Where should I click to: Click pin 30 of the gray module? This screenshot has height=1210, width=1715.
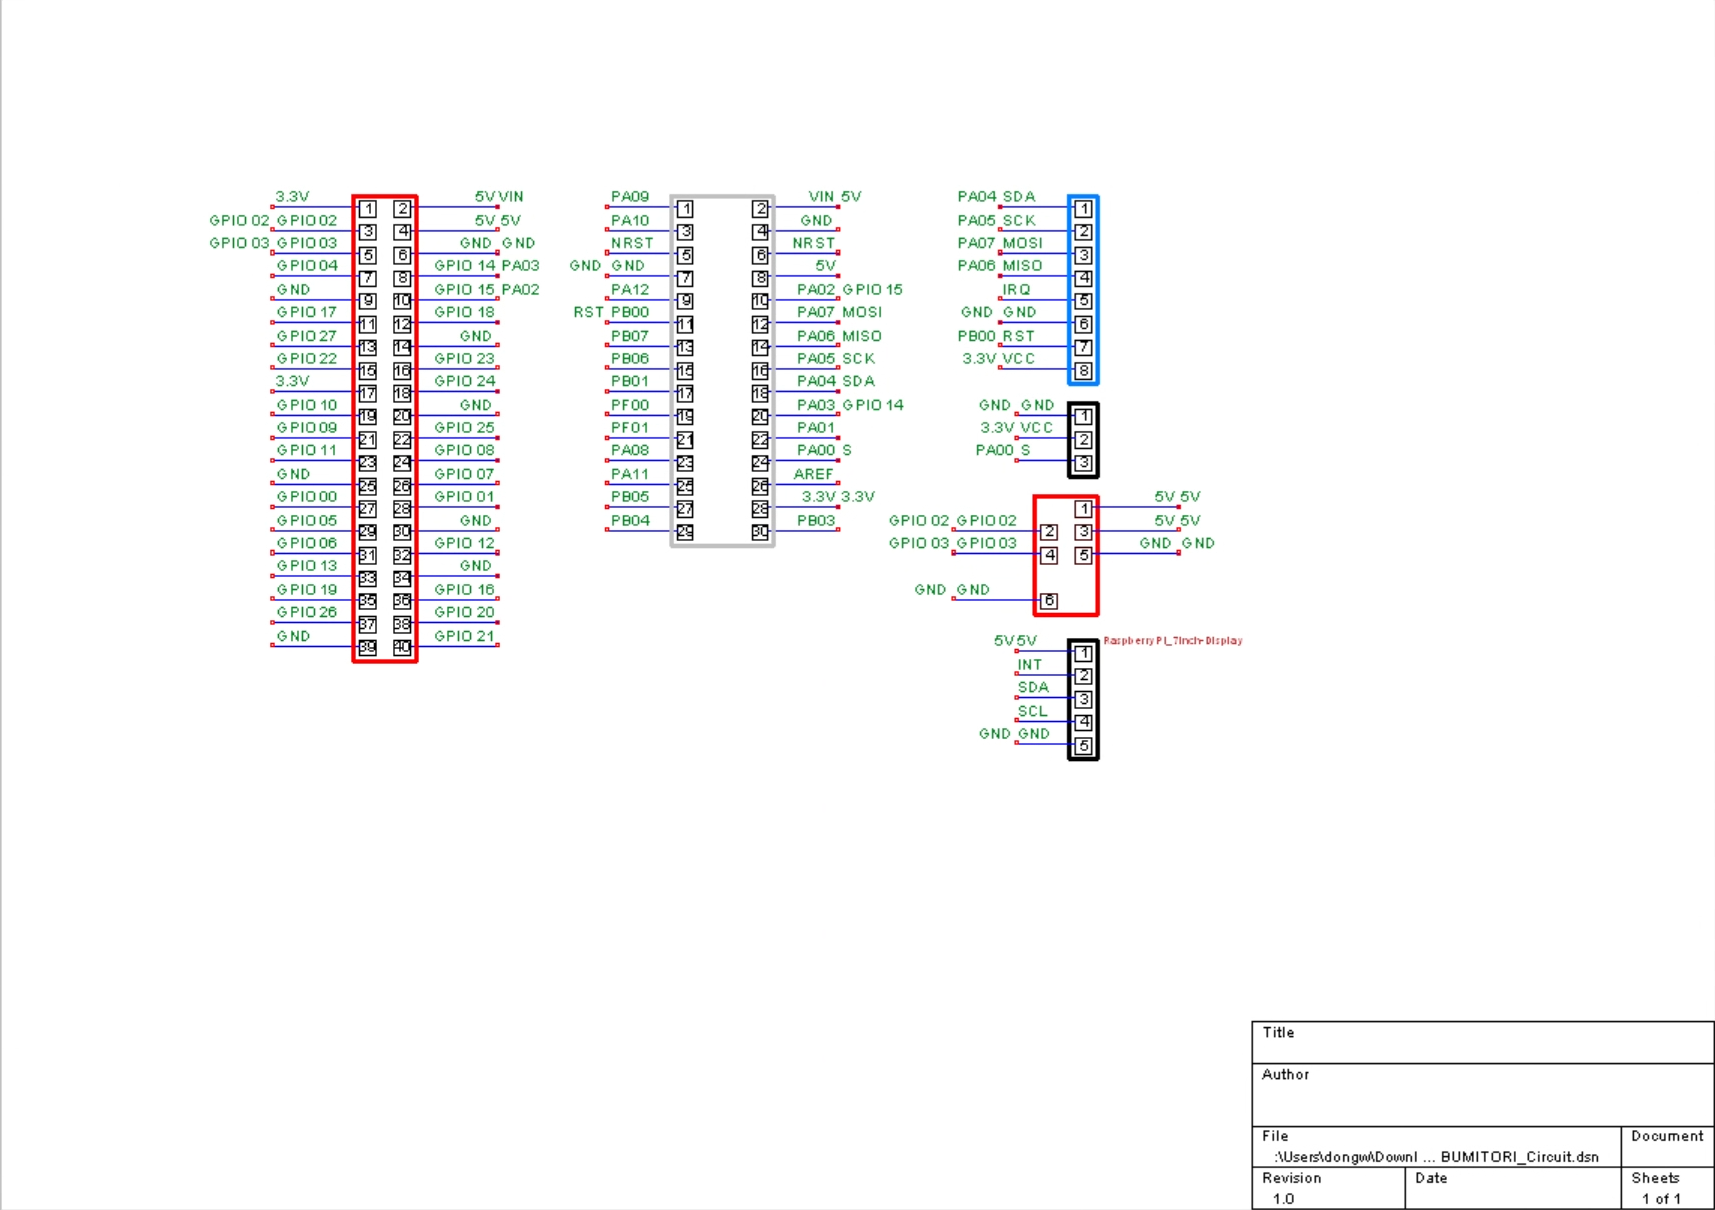[x=760, y=532]
